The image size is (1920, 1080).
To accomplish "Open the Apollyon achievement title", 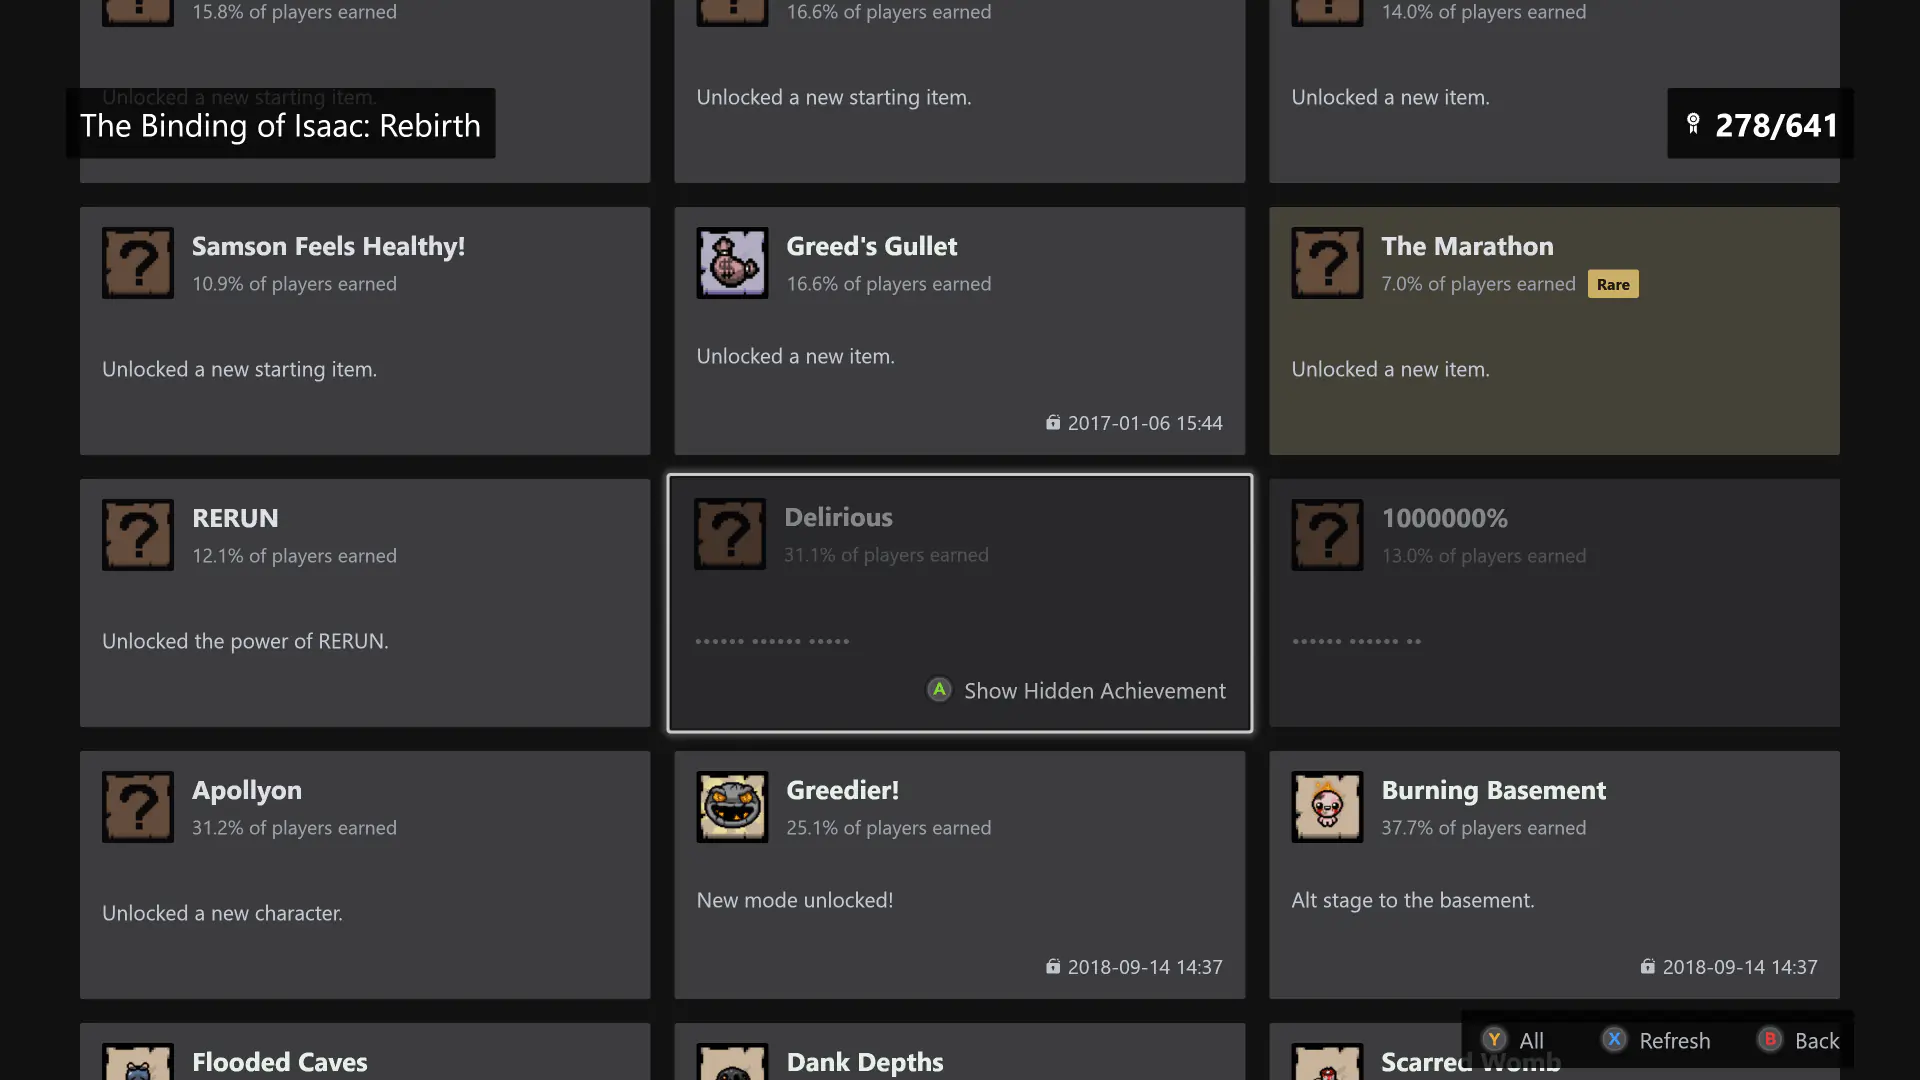I will click(247, 790).
